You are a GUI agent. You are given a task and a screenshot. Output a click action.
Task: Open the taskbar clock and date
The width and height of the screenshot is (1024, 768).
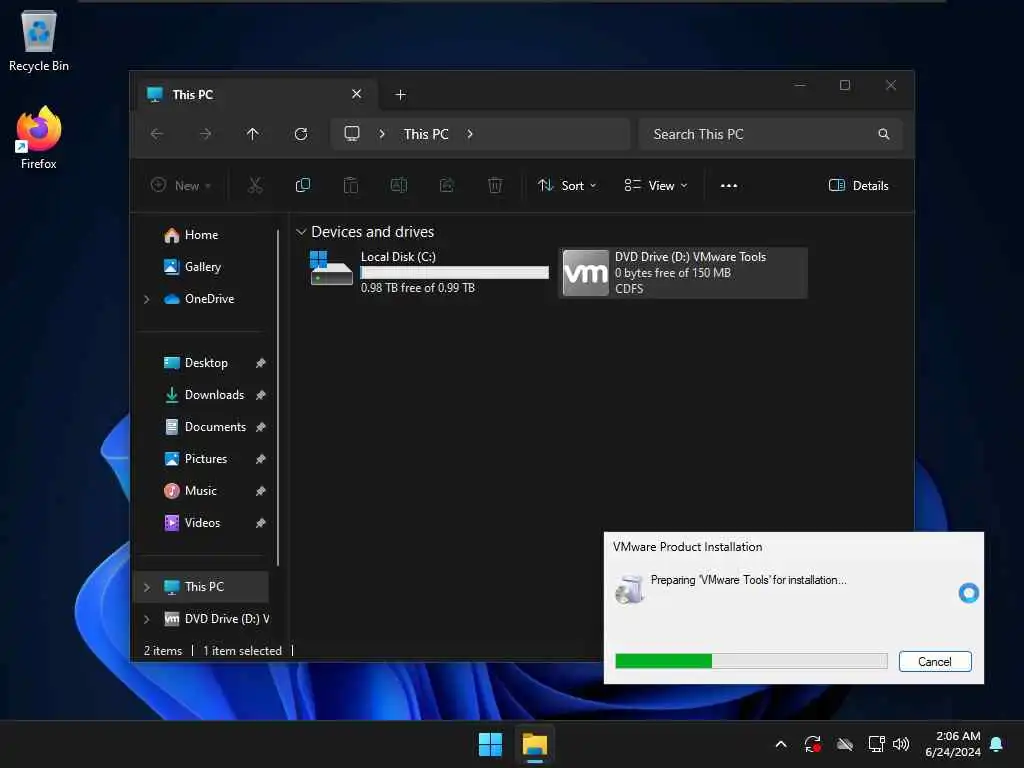[952, 744]
